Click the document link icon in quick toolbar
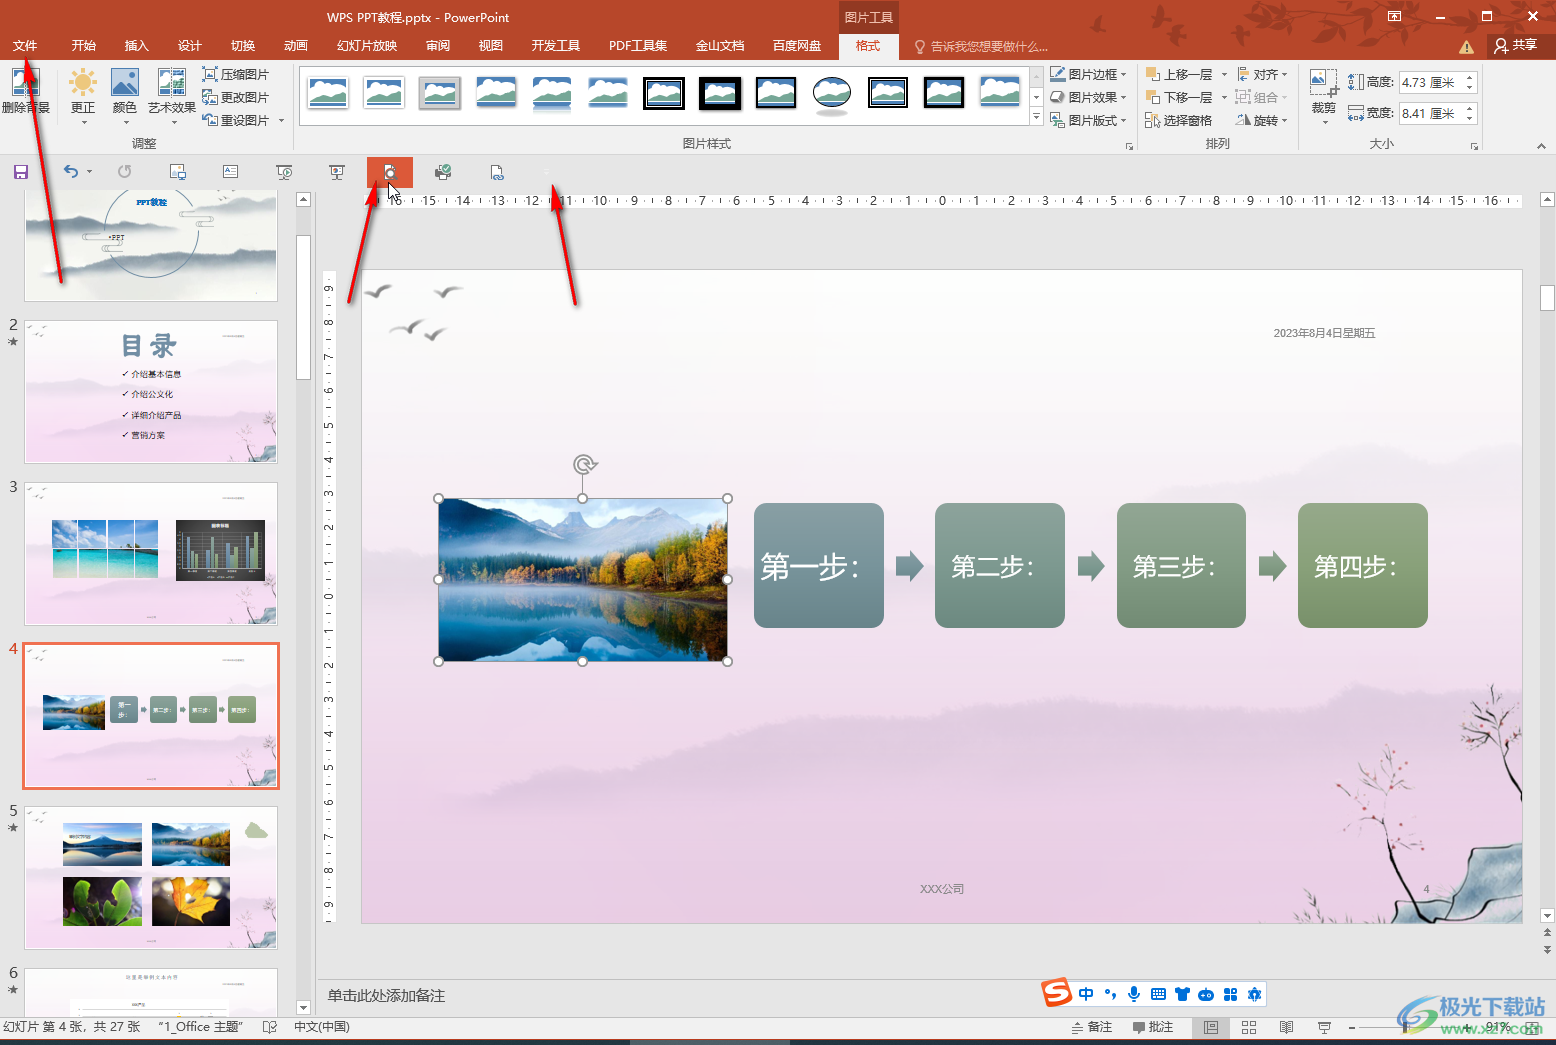The image size is (1556, 1045). pyautogui.click(x=497, y=172)
